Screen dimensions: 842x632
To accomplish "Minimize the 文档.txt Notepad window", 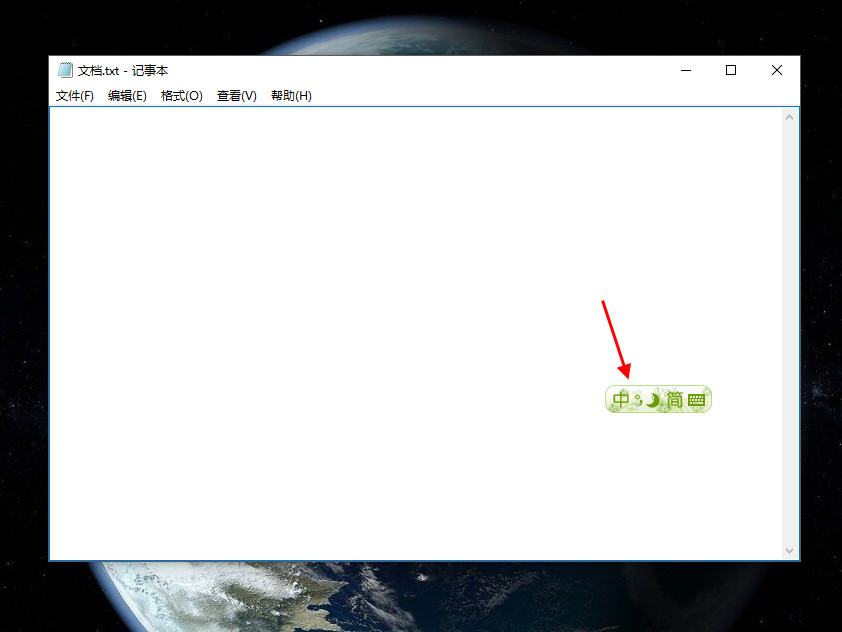I will [x=686, y=70].
